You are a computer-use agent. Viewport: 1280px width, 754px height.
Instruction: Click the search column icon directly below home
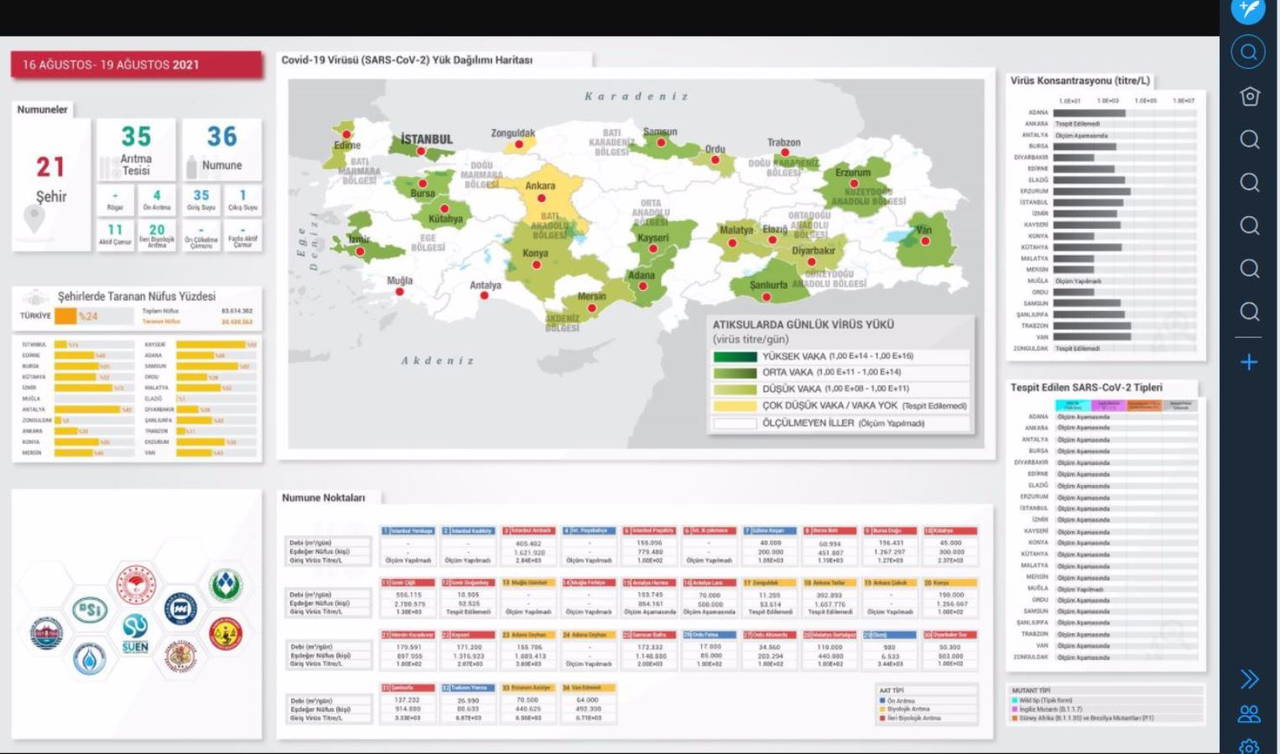(x=1249, y=139)
